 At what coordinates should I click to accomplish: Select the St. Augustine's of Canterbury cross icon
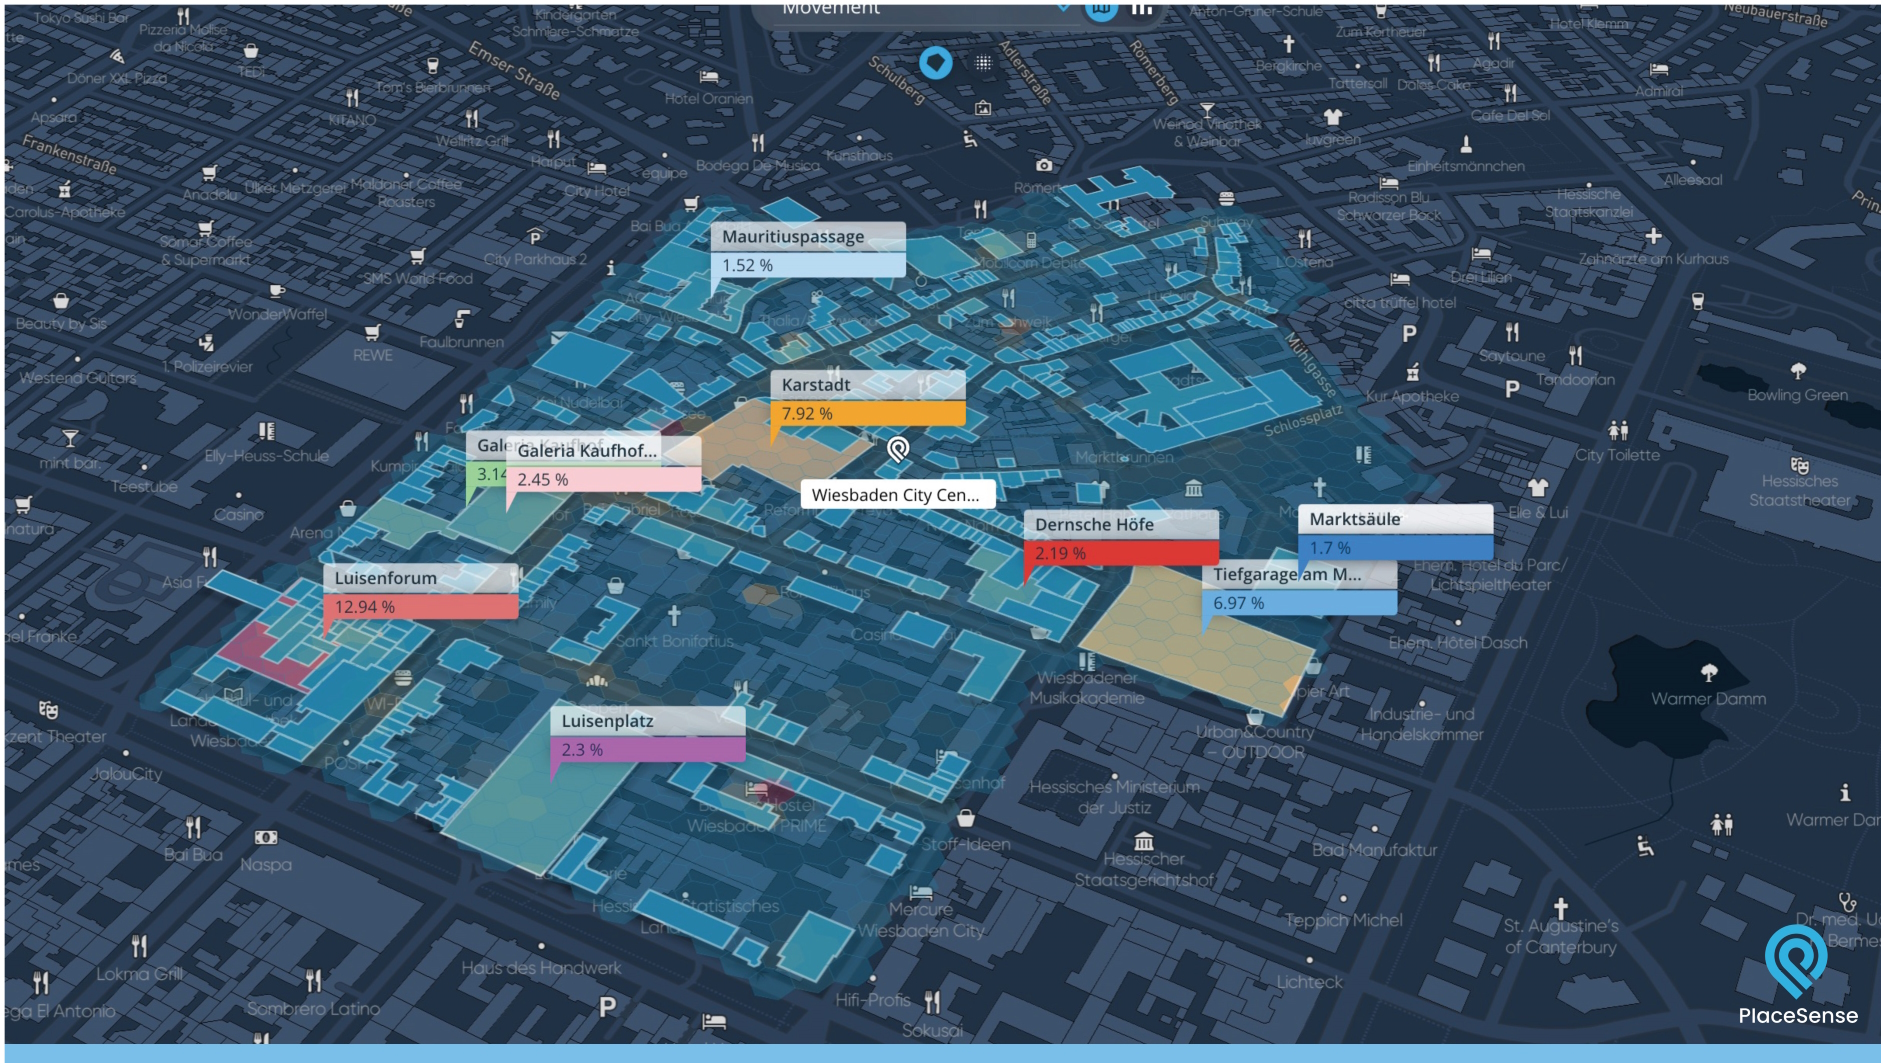tap(1561, 907)
